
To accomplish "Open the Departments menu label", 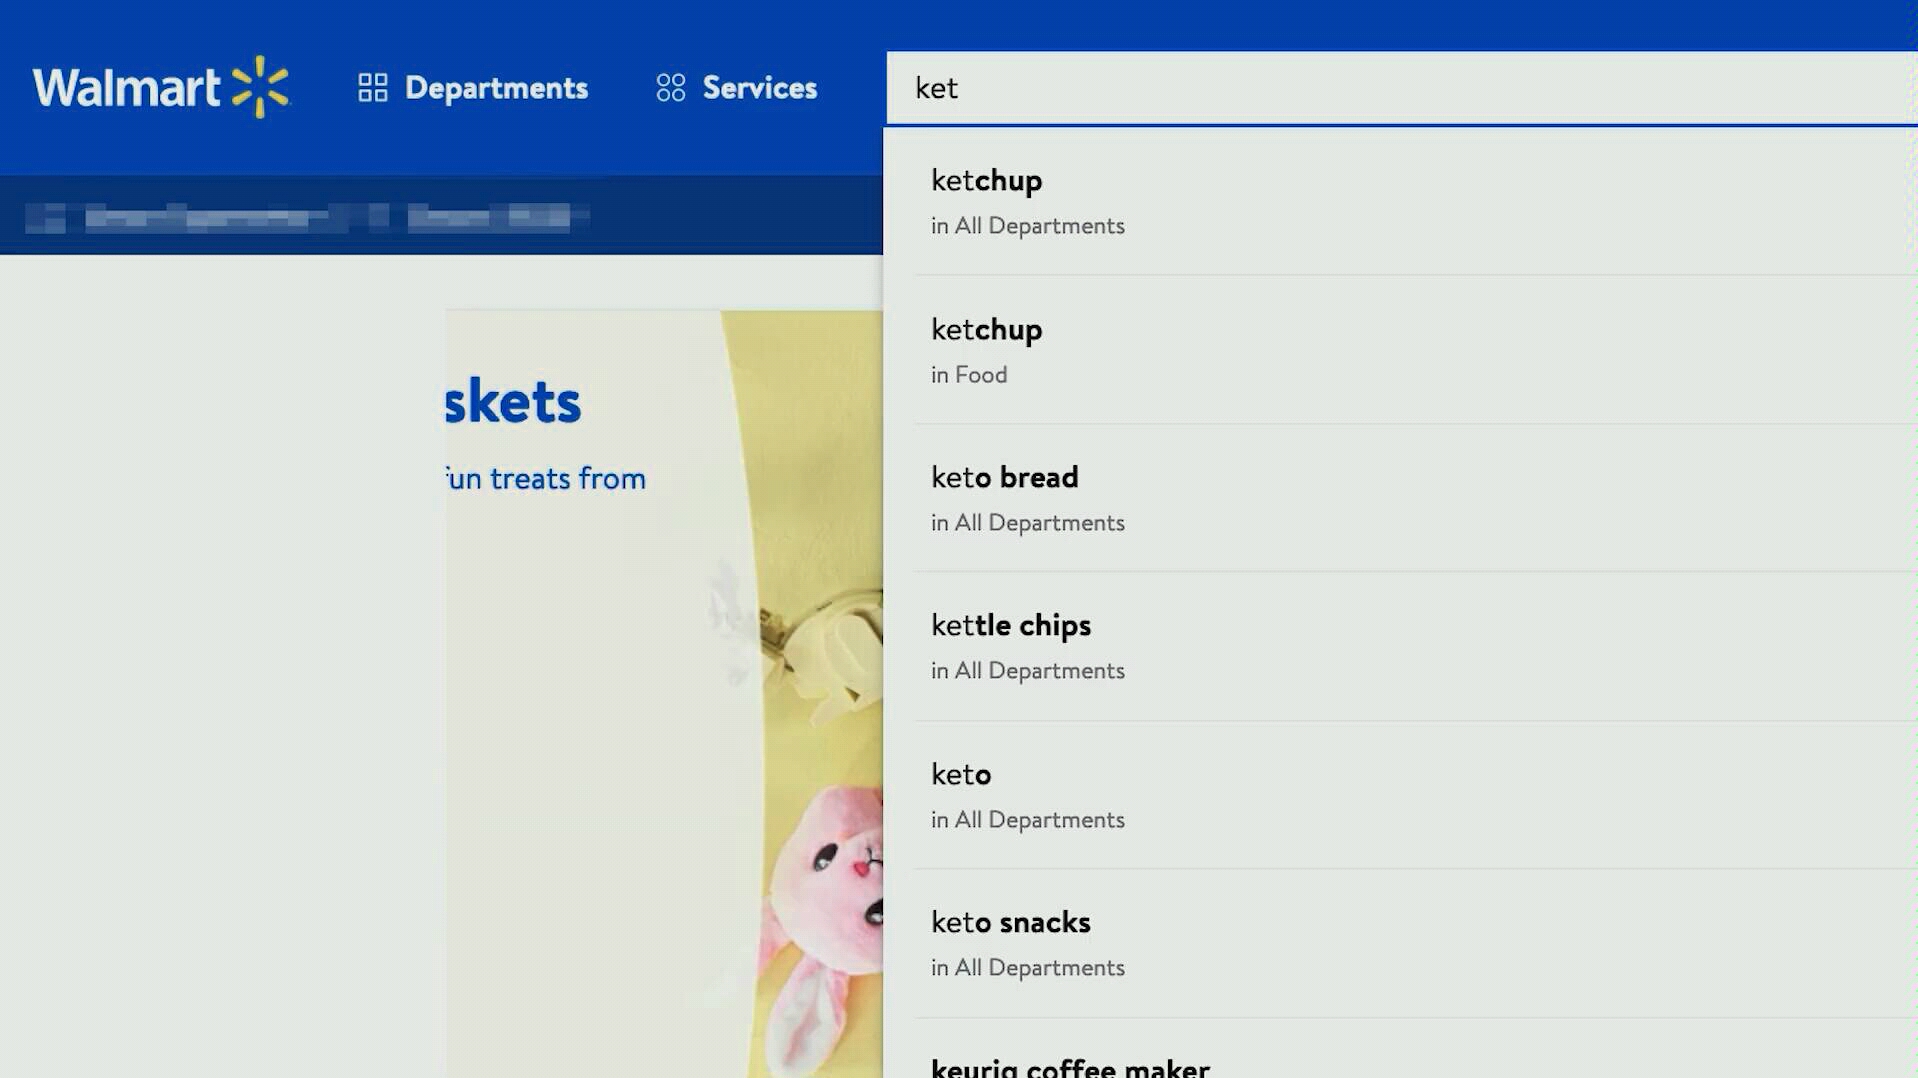I will (x=496, y=88).
